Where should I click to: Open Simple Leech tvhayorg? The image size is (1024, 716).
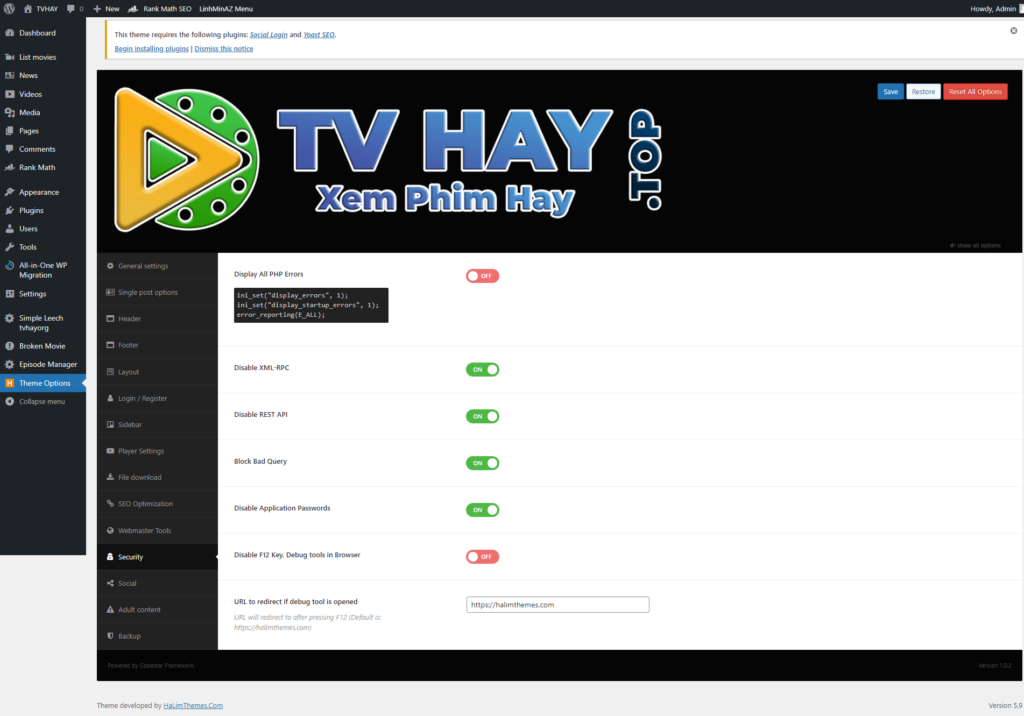coord(43,323)
